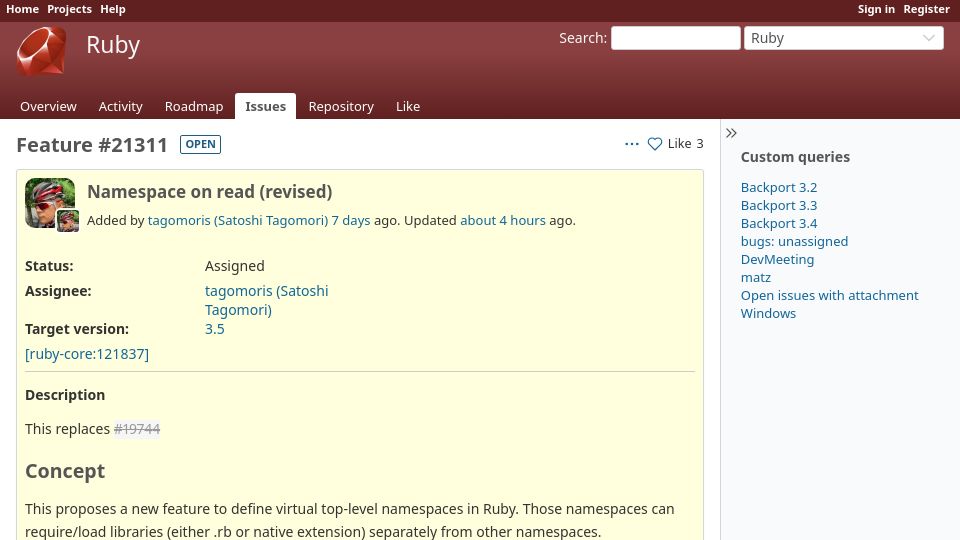Click 'about 4 hours' updated link
Viewport: 960px width, 540px height.
click(503, 220)
